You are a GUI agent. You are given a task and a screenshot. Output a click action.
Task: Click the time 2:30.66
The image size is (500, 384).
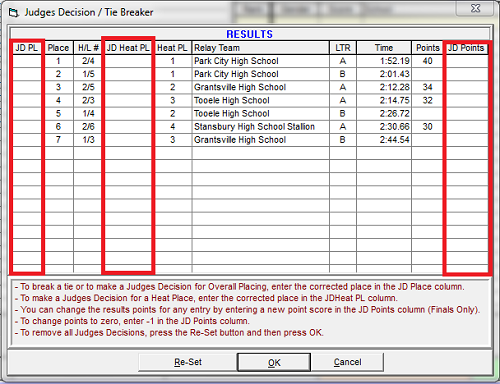pyautogui.click(x=395, y=127)
